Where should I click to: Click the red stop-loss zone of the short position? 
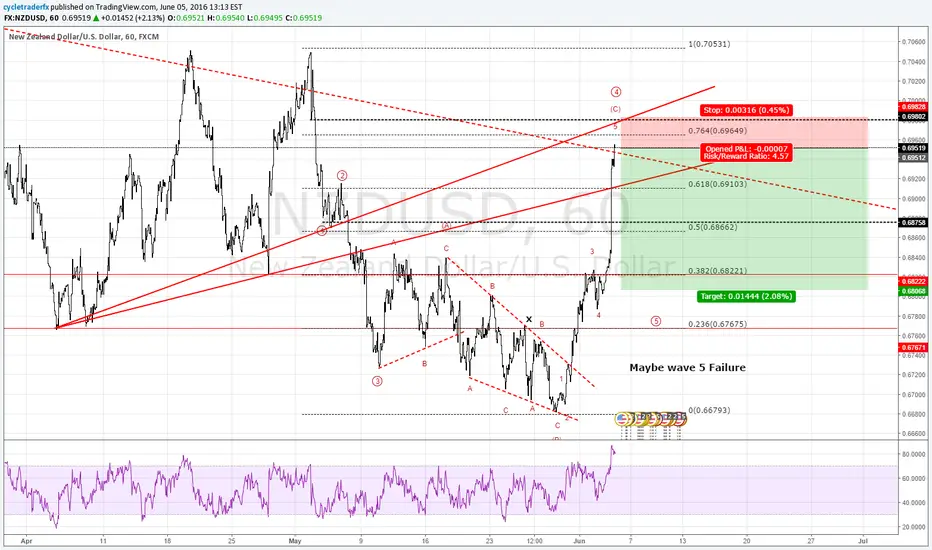pyautogui.click(x=744, y=133)
